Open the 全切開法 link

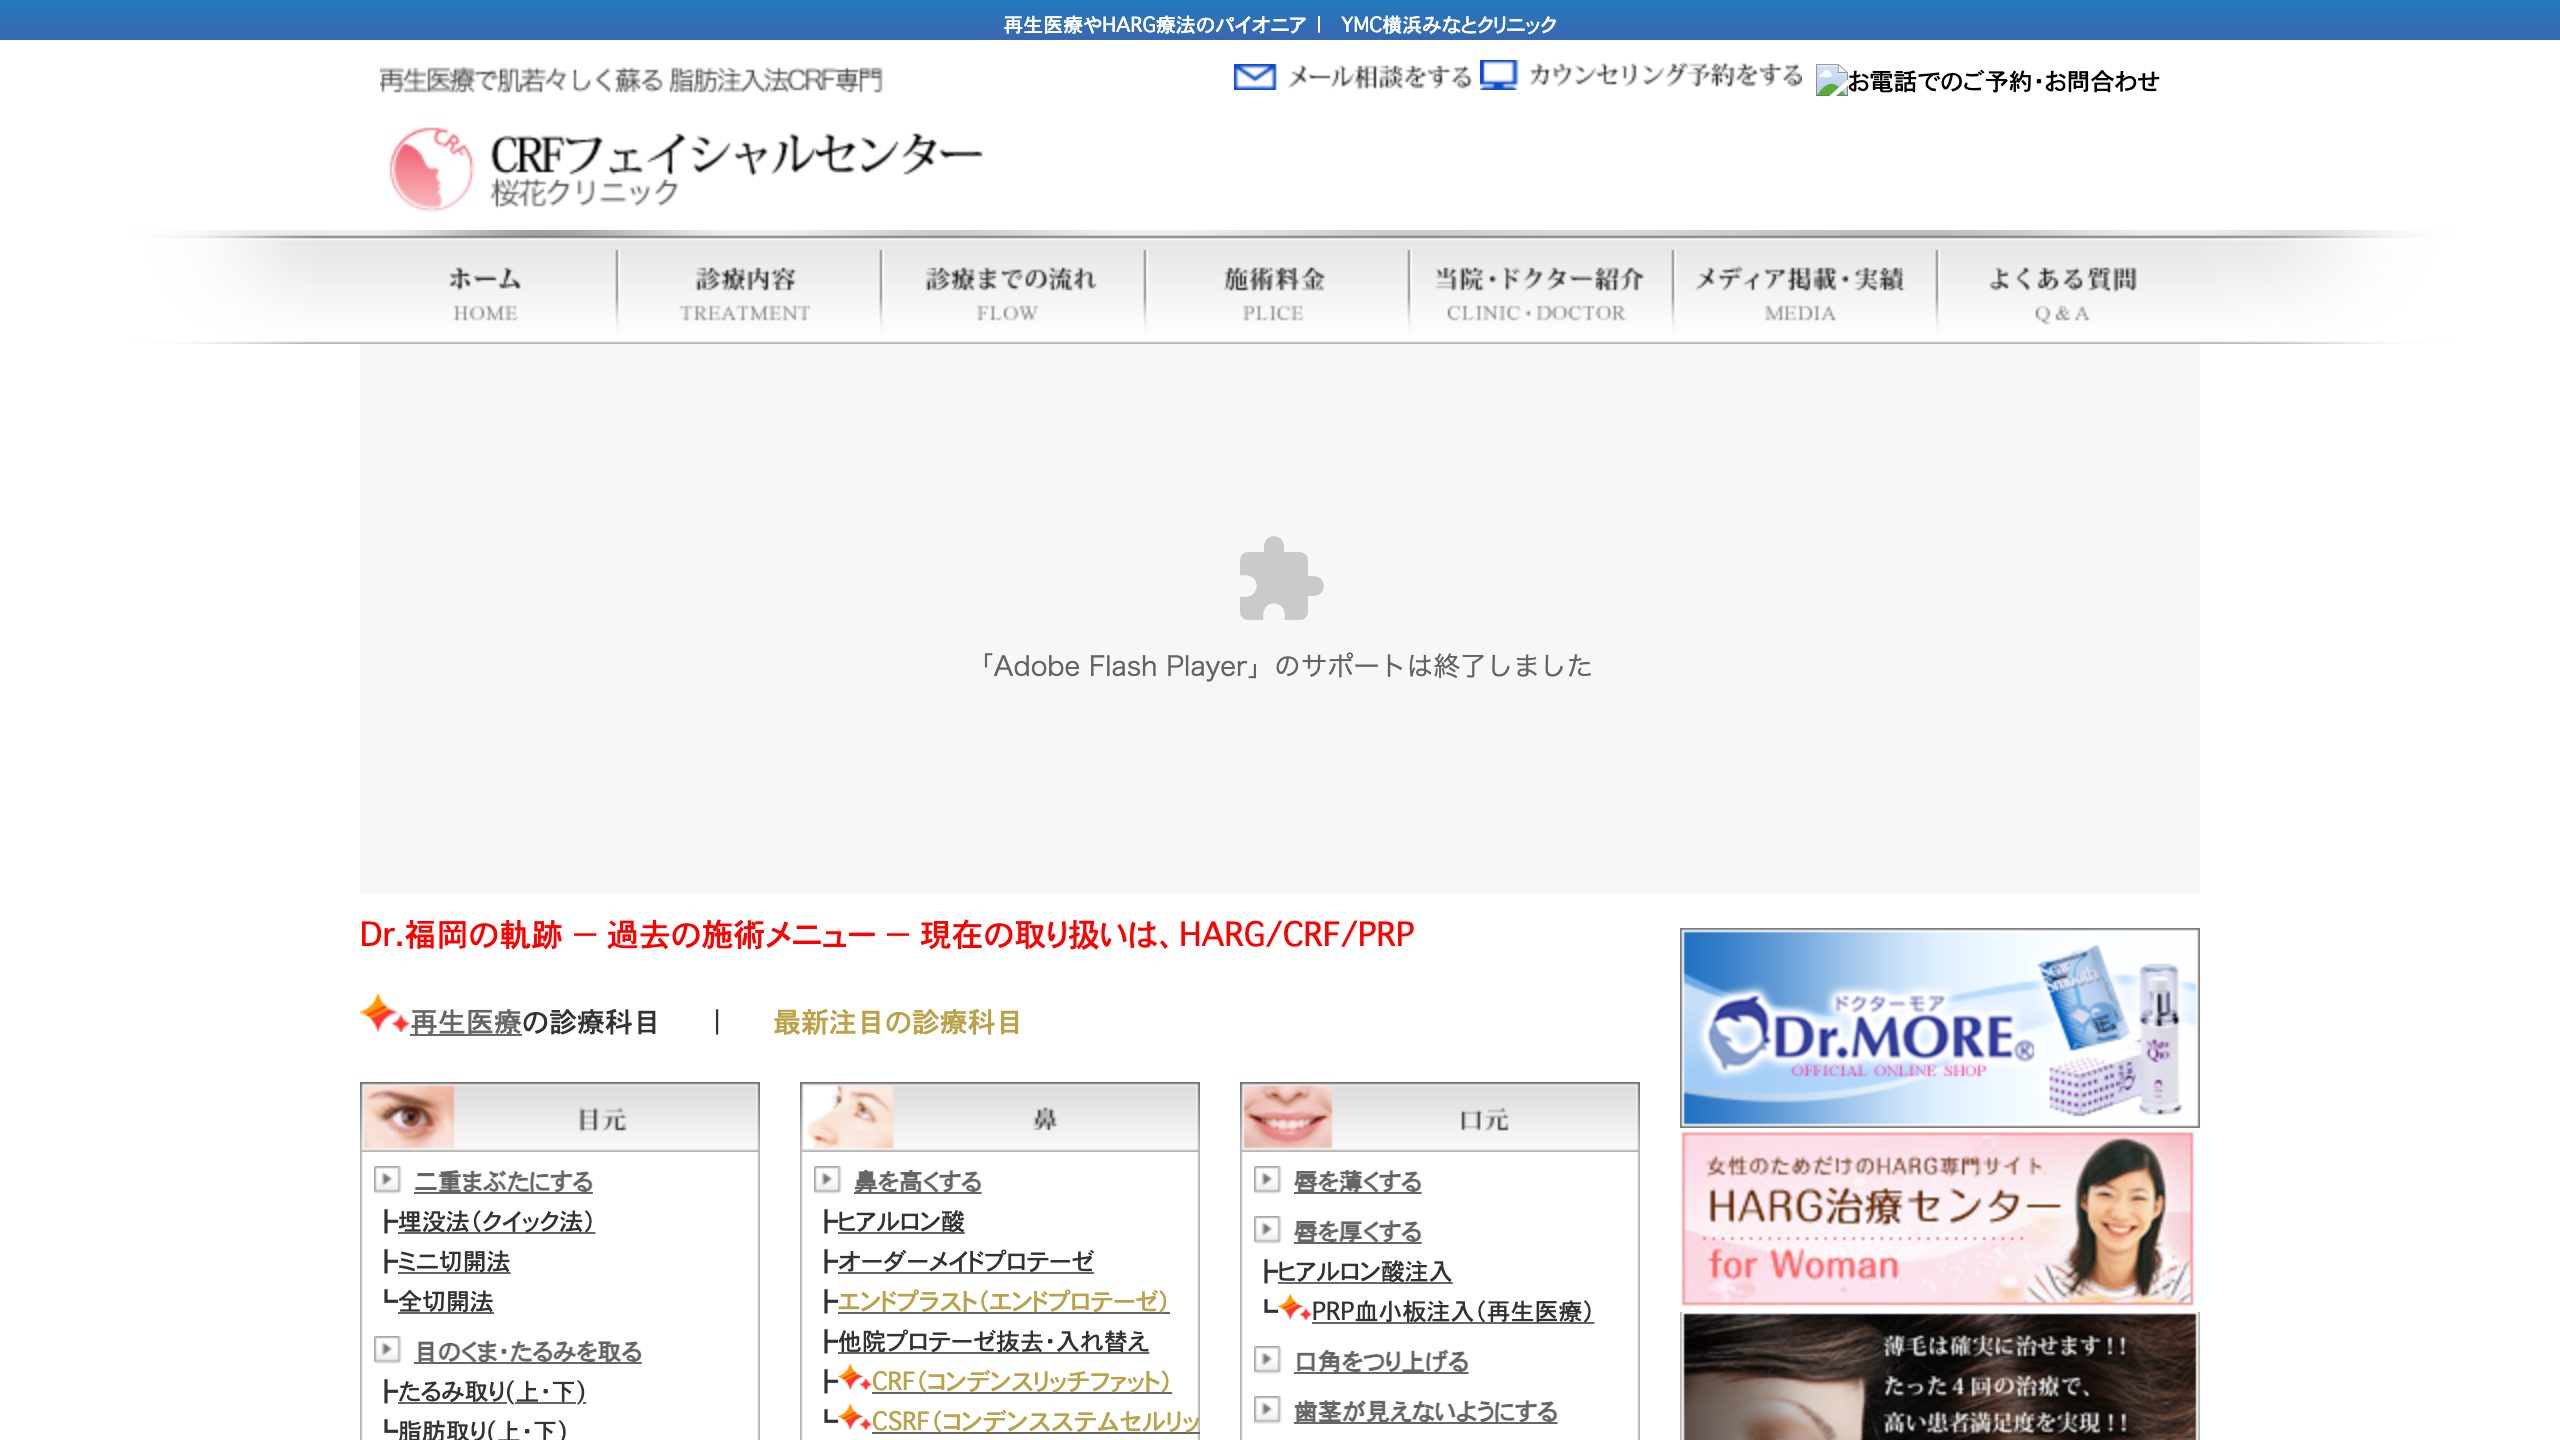446,1301
